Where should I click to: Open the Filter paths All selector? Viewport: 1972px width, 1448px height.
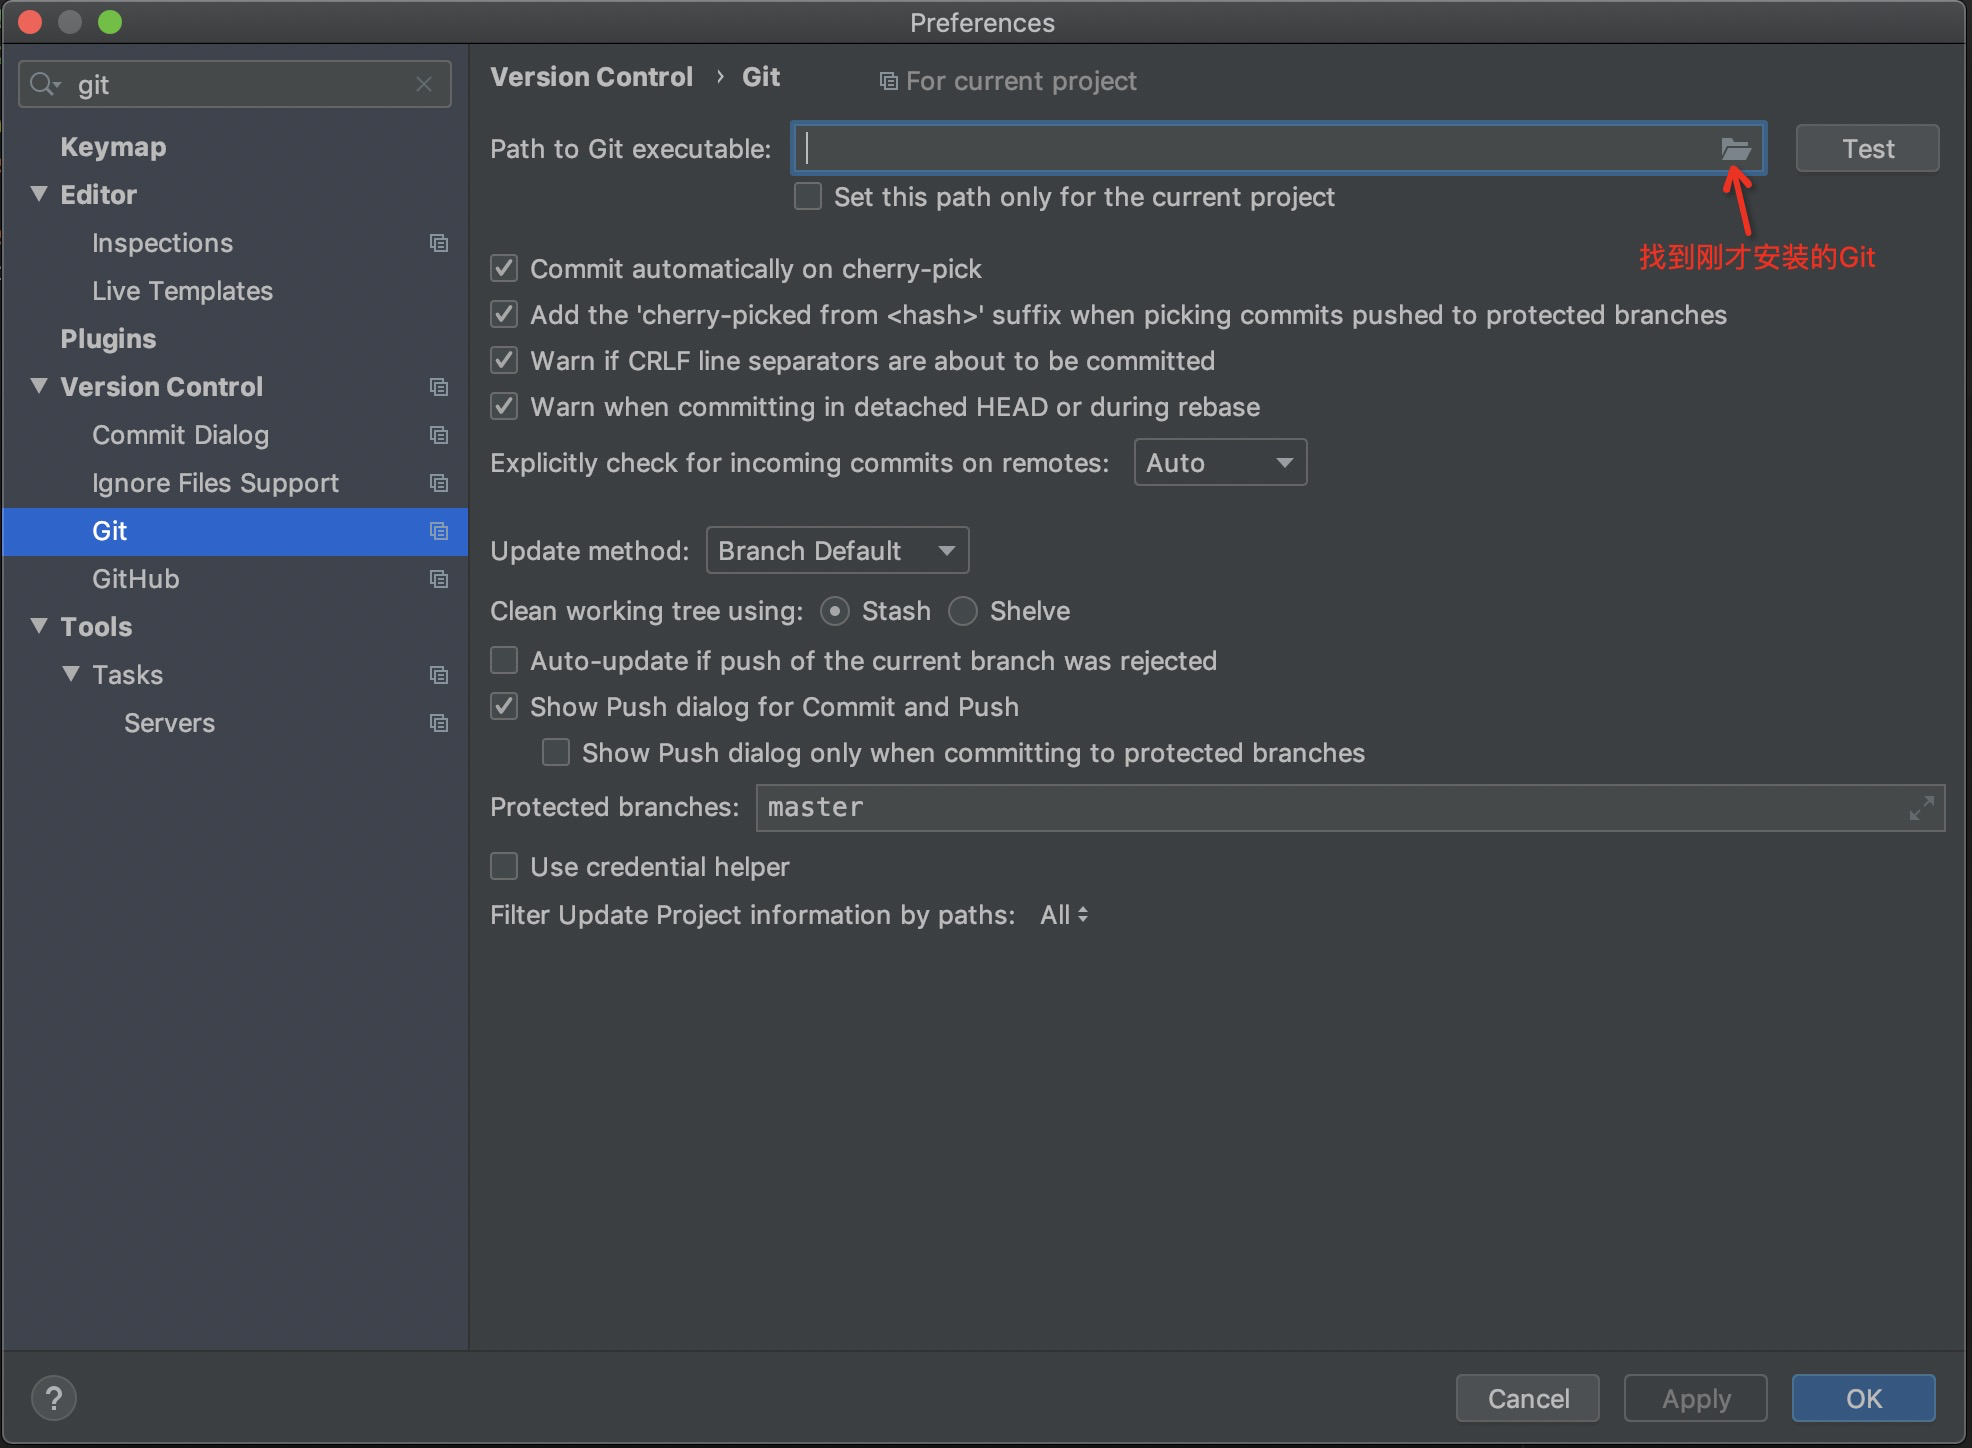click(x=1063, y=915)
